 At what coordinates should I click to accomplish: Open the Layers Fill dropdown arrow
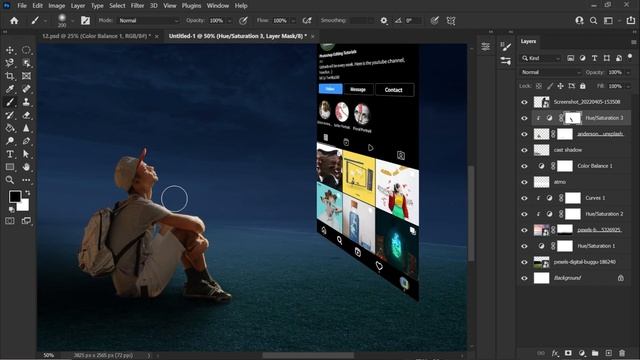(628, 86)
